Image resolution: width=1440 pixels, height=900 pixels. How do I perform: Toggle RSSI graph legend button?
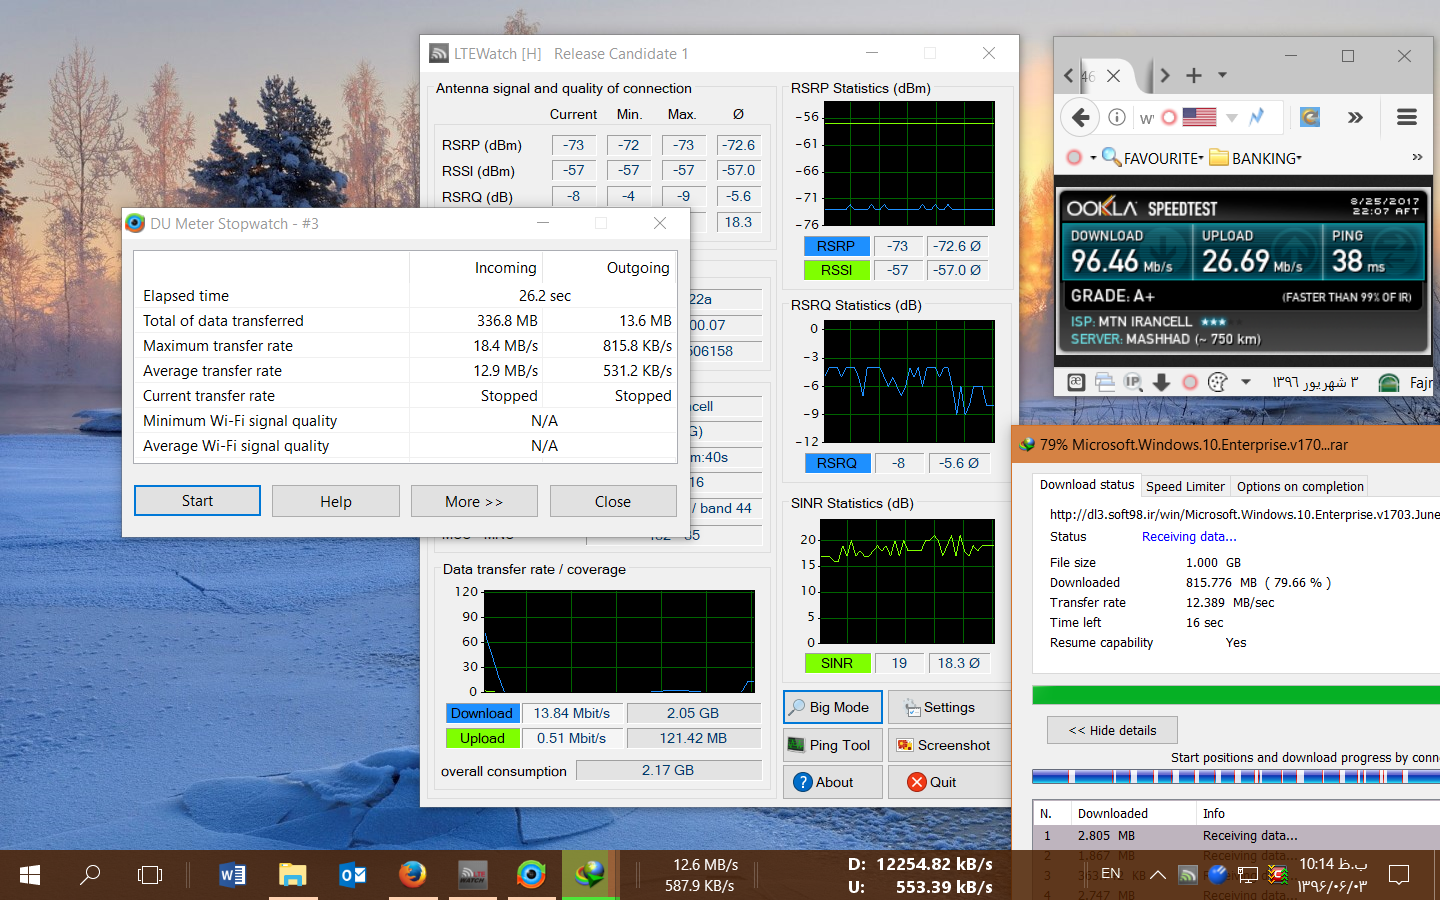pos(836,270)
